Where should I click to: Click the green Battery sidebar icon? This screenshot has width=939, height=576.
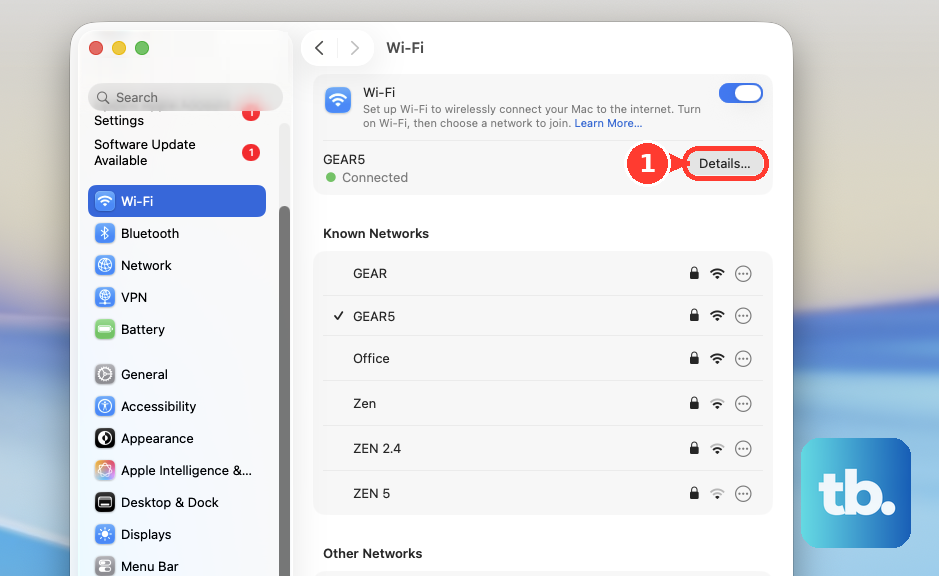[x=105, y=329]
